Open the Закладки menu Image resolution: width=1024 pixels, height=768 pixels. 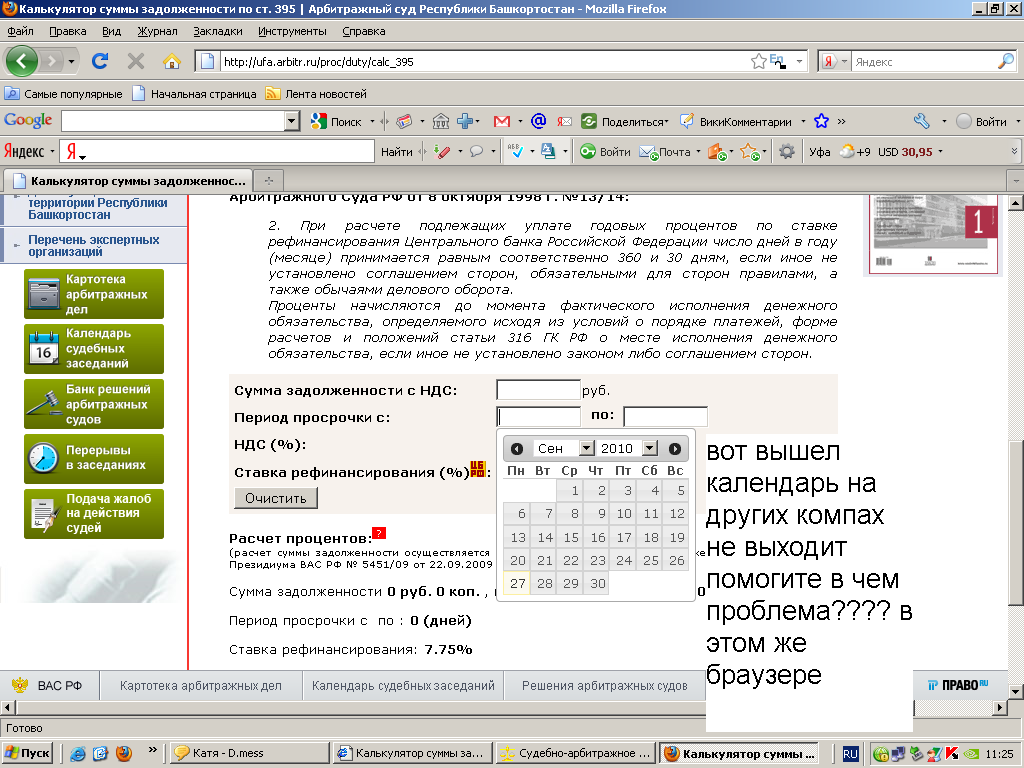click(217, 31)
